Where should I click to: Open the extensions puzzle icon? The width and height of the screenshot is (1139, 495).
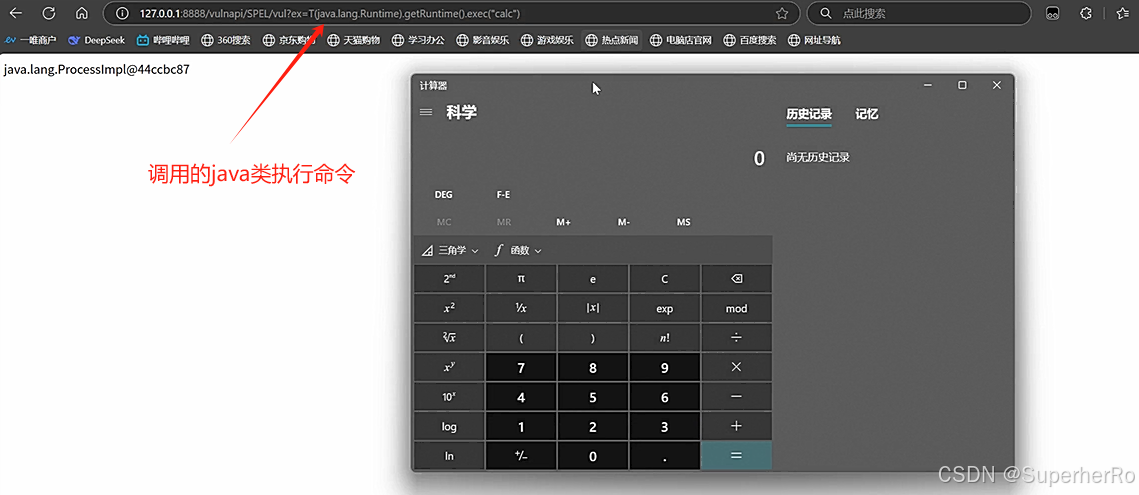coord(1086,13)
